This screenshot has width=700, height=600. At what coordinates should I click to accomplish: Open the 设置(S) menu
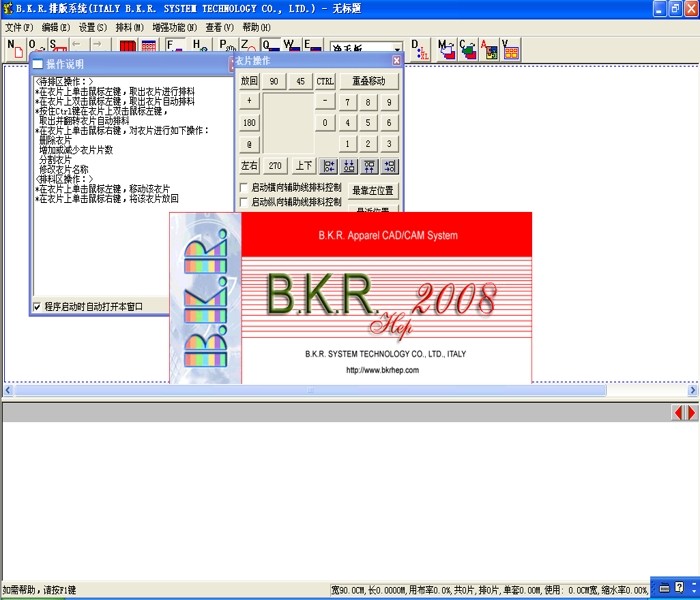(93, 28)
